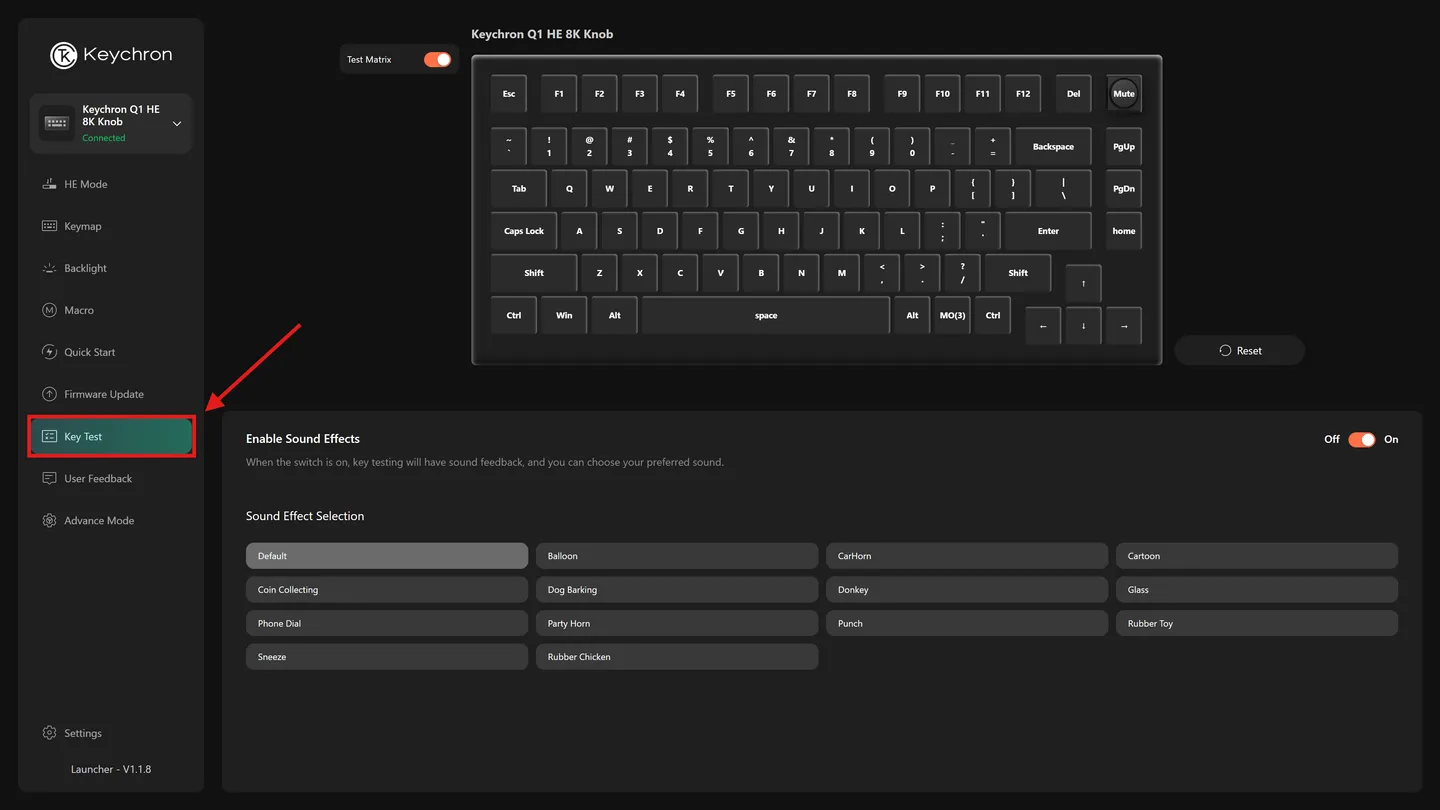Pick the Rubber Chicken sound
The width and height of the screenshot is (1440, 810).
pos(677,657)
